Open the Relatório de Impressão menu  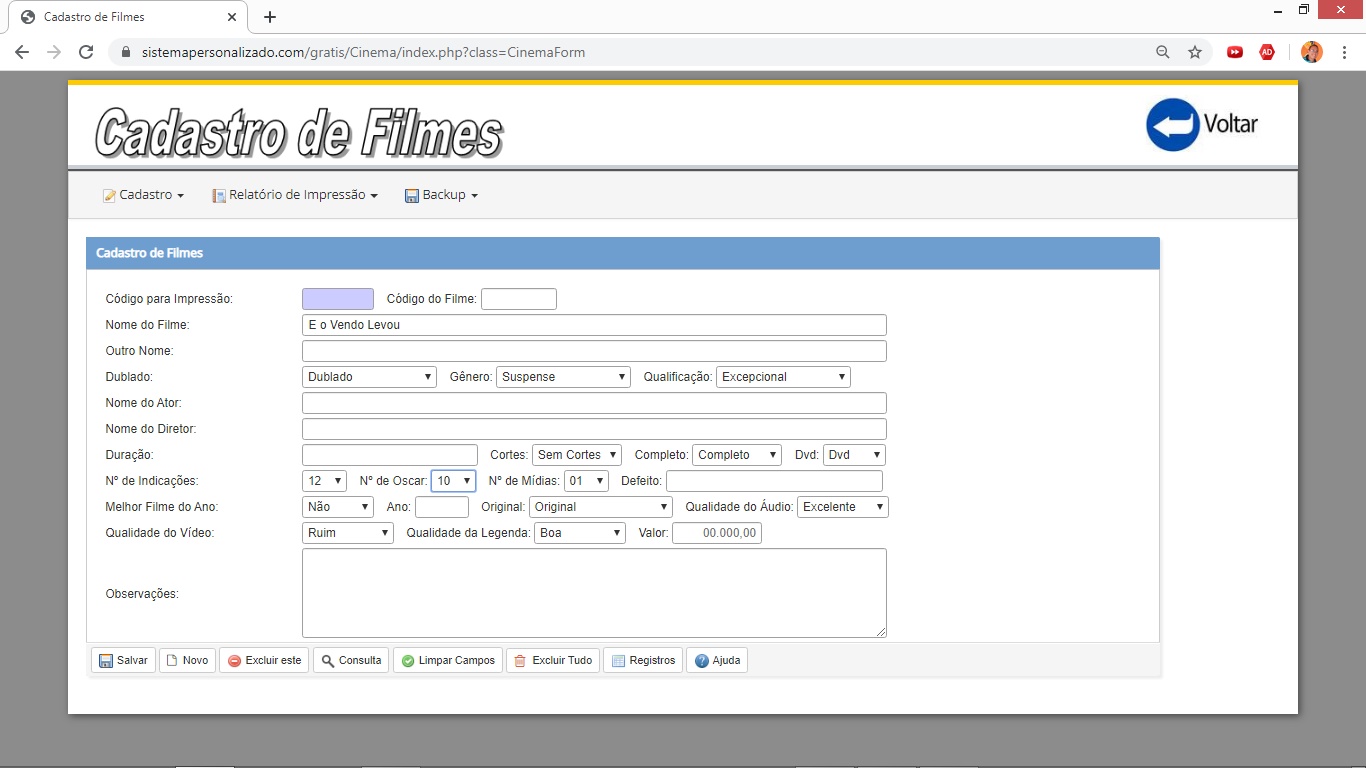point(295,195)
